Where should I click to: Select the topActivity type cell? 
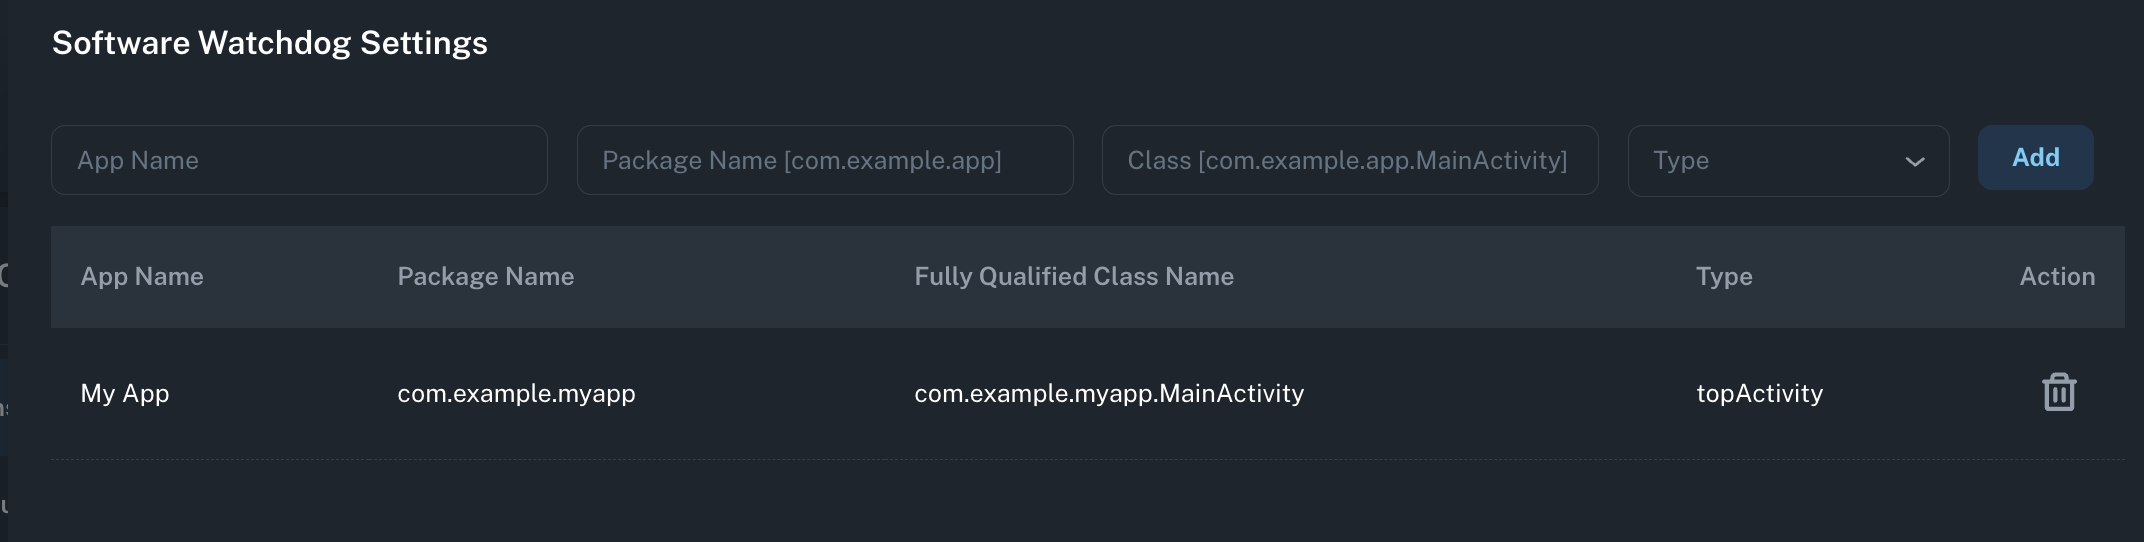click(1759, 394)
